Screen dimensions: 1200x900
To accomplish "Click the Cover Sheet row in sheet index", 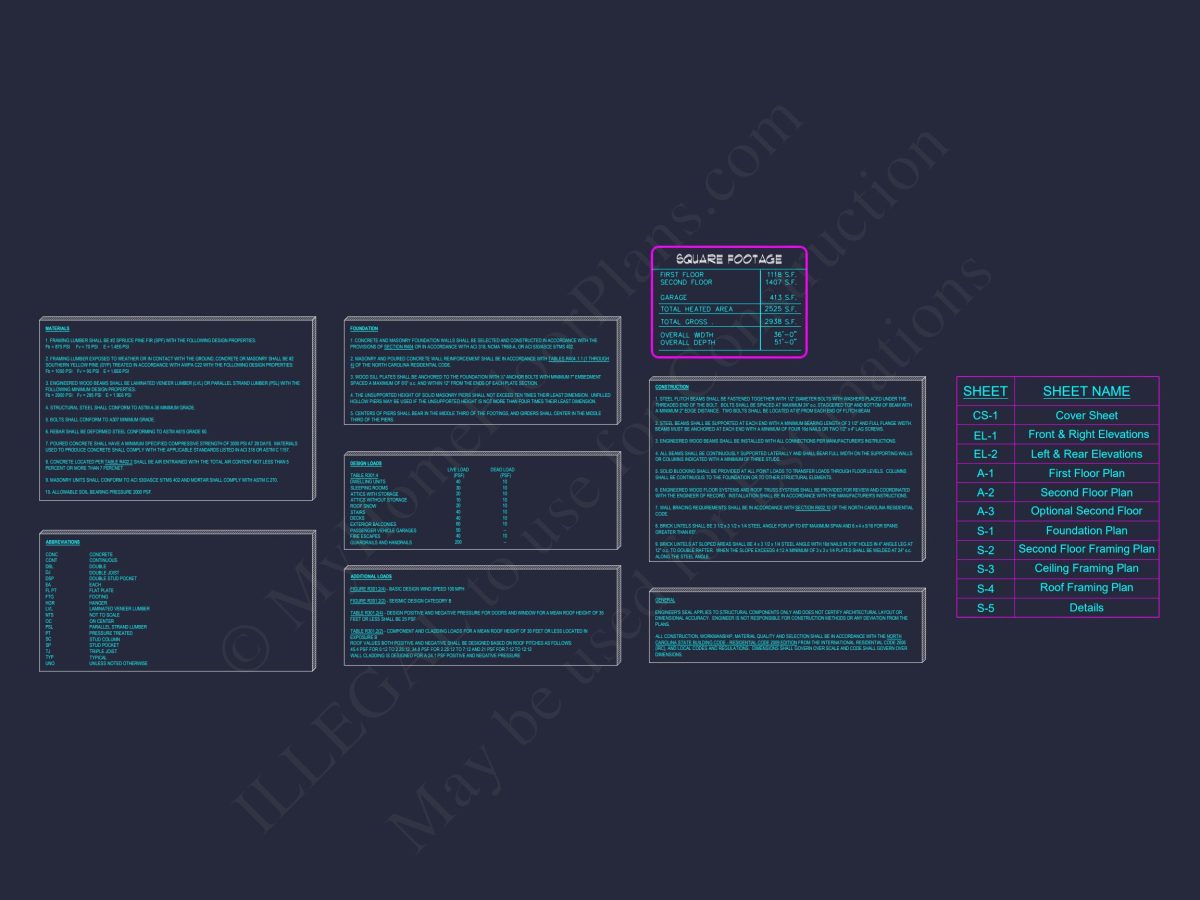I will (x=1086, y=415).
